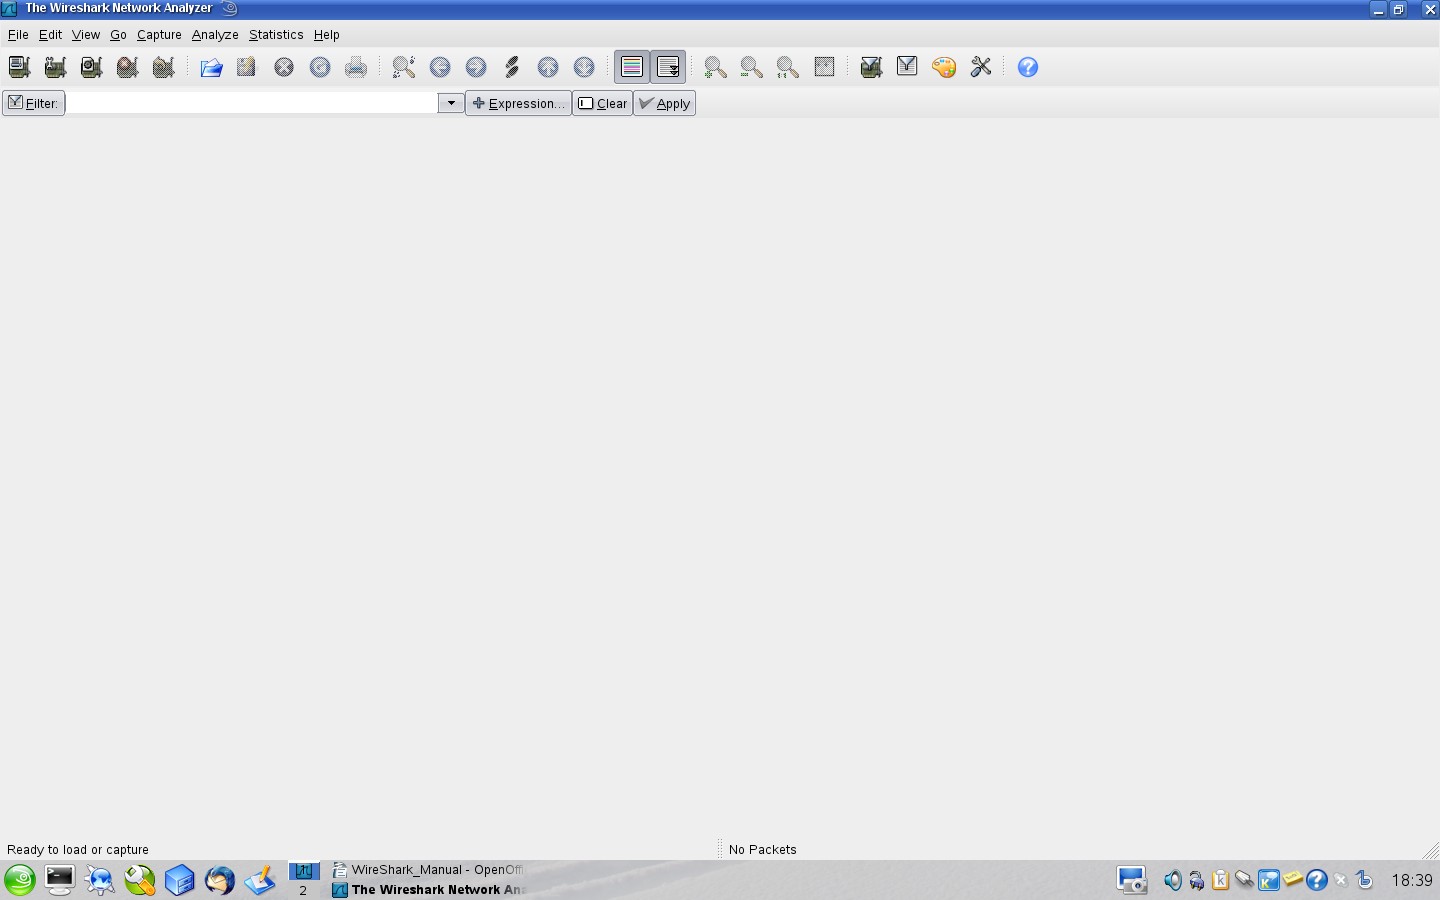Screen dimensions: 1440x900
Task: Jump to the first packet
Action: pos(548,67)
